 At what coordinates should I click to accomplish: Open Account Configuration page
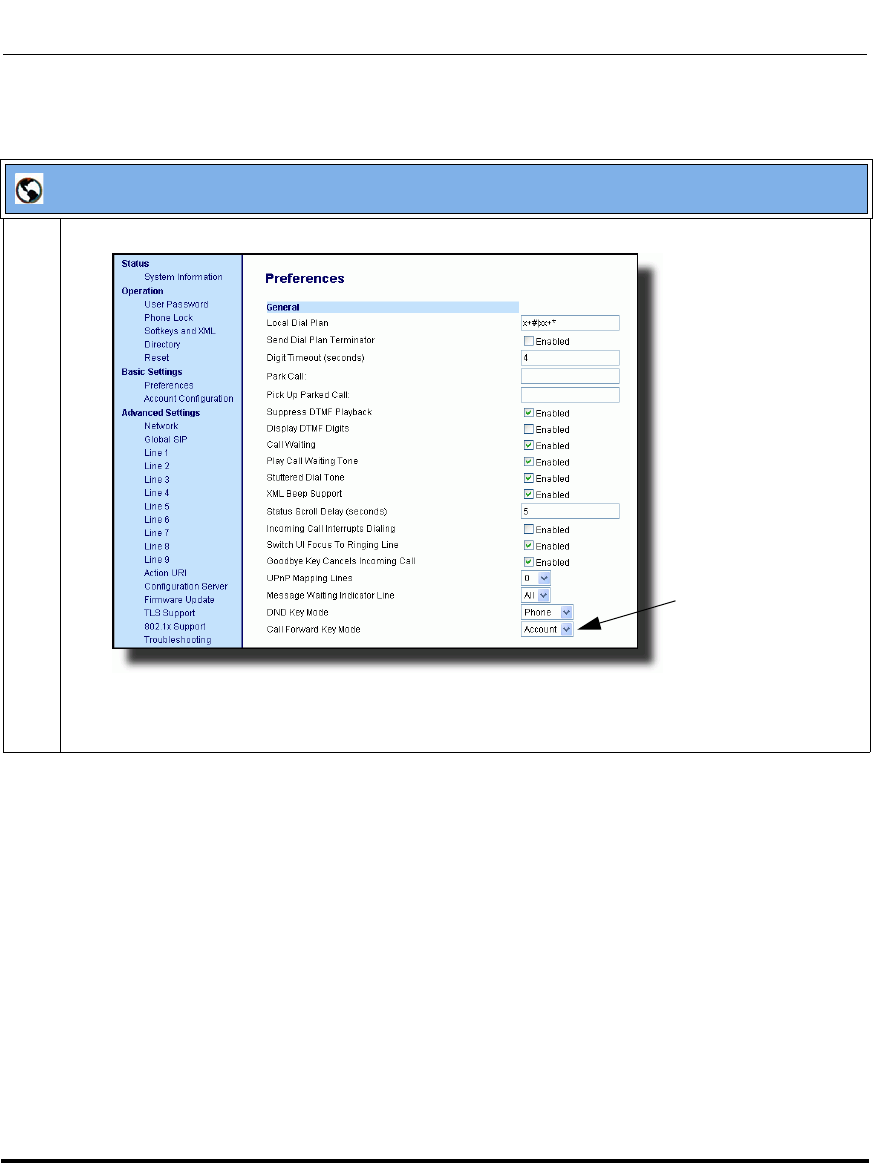tap(189, 399)
